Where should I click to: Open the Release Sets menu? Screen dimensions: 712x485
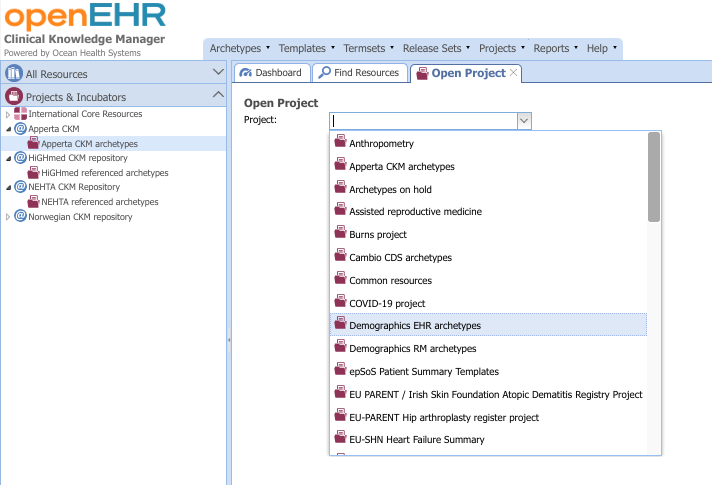(x=436, y=48)
